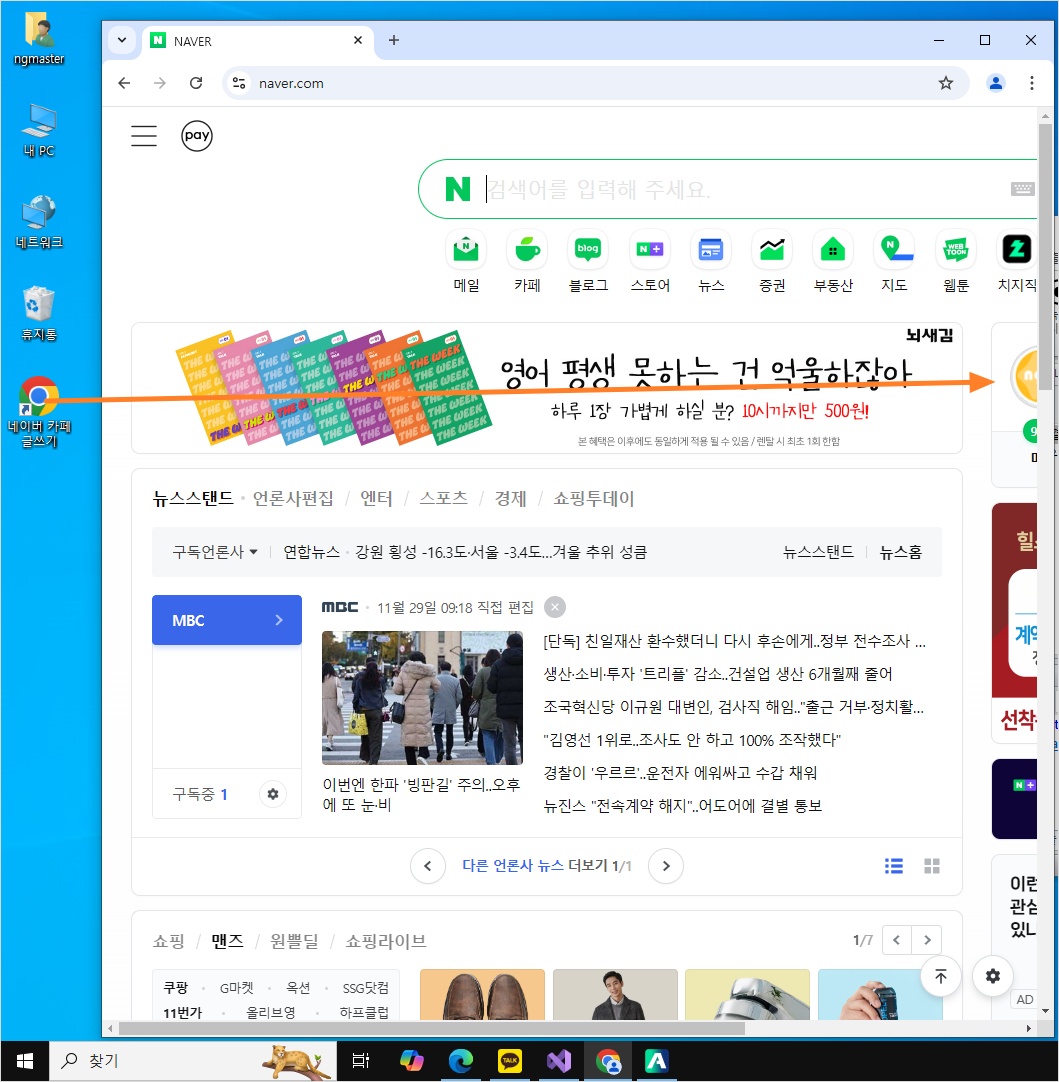This screenshot has height=1082, width=1059.
Task: Switch to the 쇼핑 tab
Action: pyautogui.click(x=168, y=941)
